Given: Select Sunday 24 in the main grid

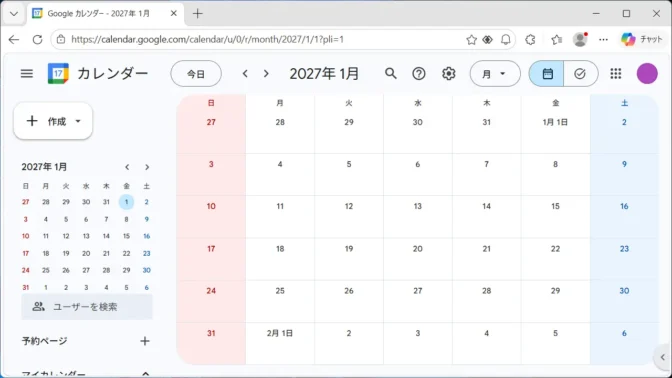Looking at the screenshot, I should (x=211, y=301).
